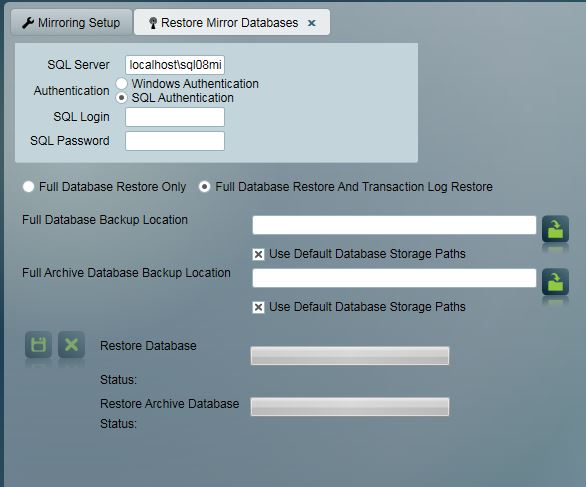Toggle default storage paths under Full Database Backup
Image resolution: width=586 pixels, height=487 pixels.
point(258,255)
